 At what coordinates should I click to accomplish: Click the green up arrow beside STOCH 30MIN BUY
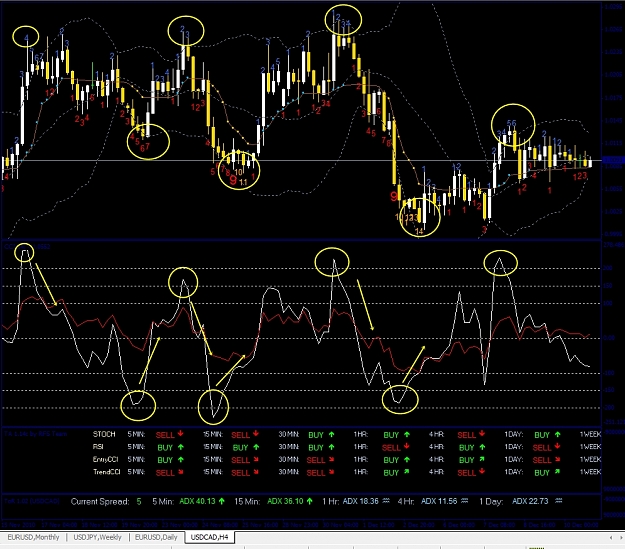(331, 435)
